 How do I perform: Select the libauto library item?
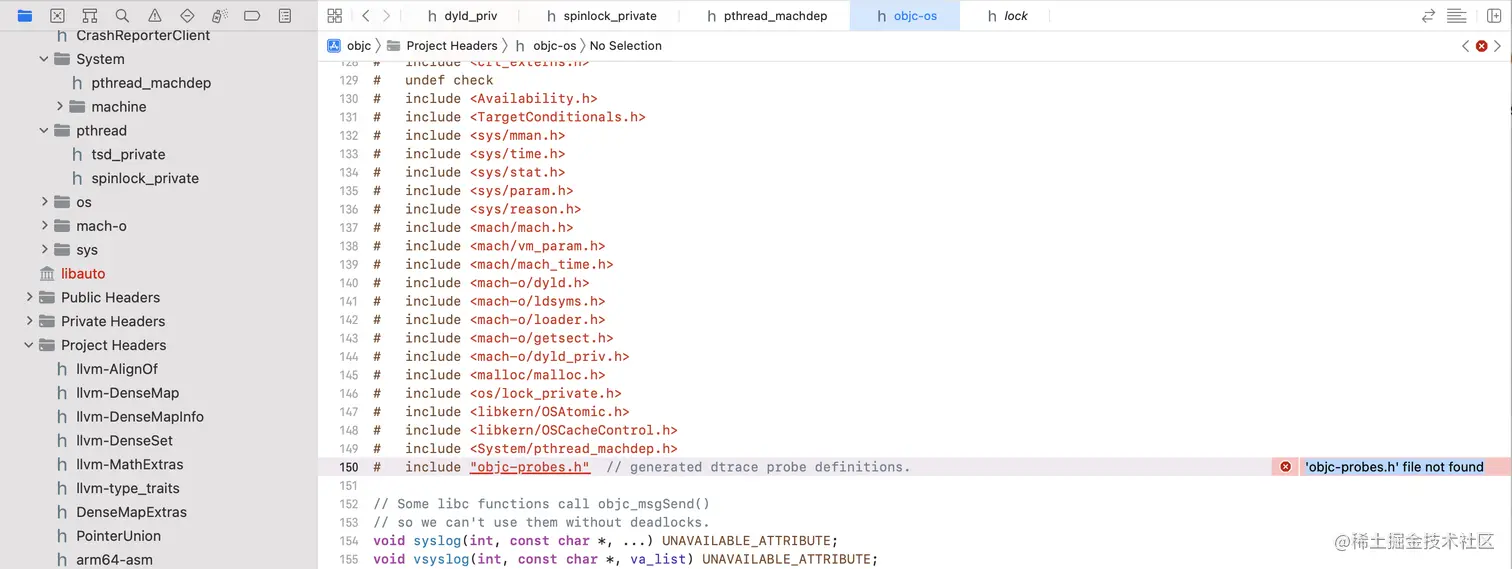click(83, 273)
